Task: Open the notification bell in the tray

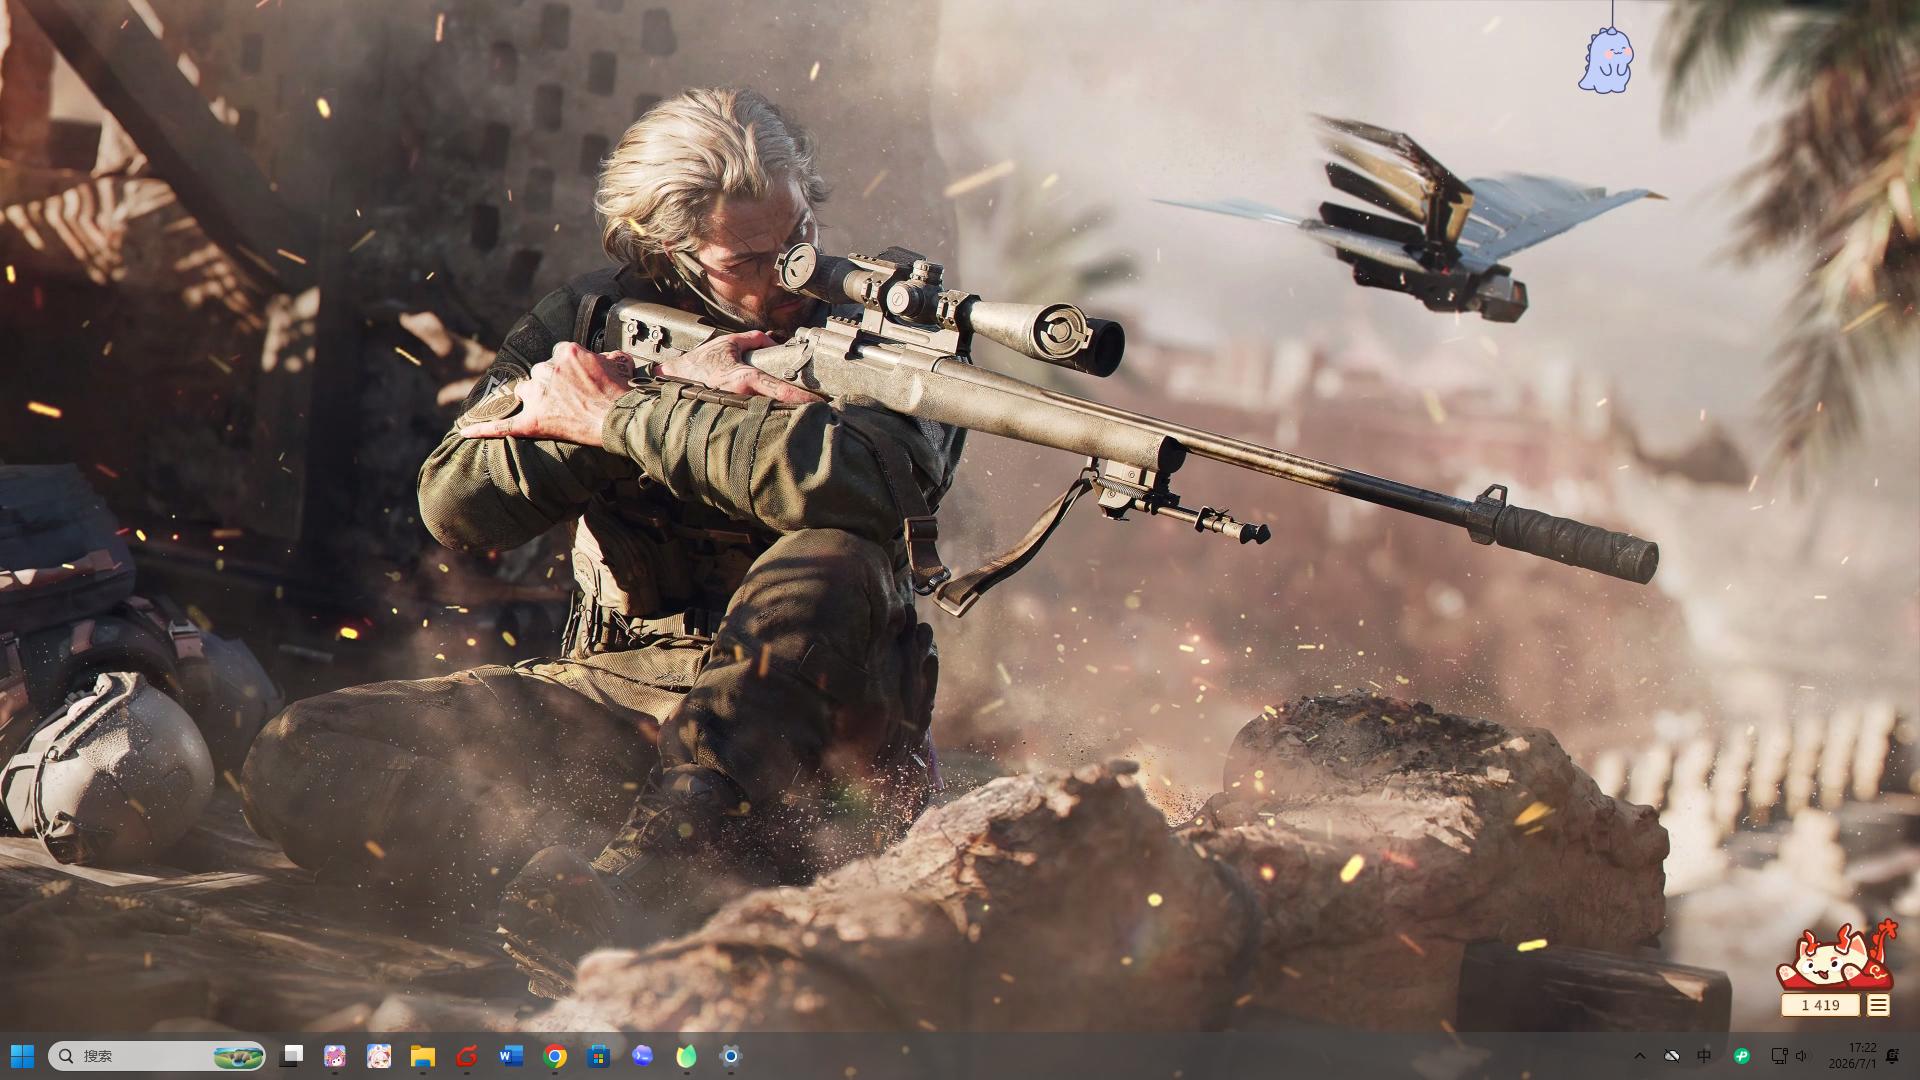Action: (1892, 1056)
